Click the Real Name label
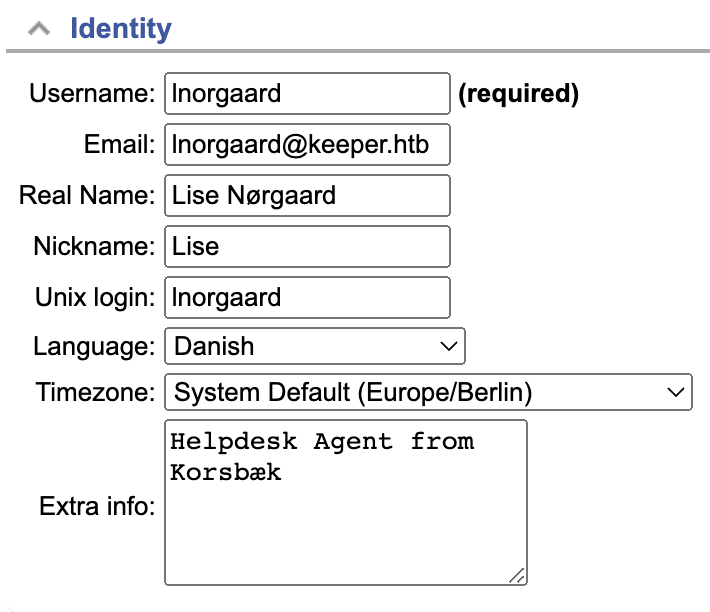710x612 pixels. [x=87, y=196]
